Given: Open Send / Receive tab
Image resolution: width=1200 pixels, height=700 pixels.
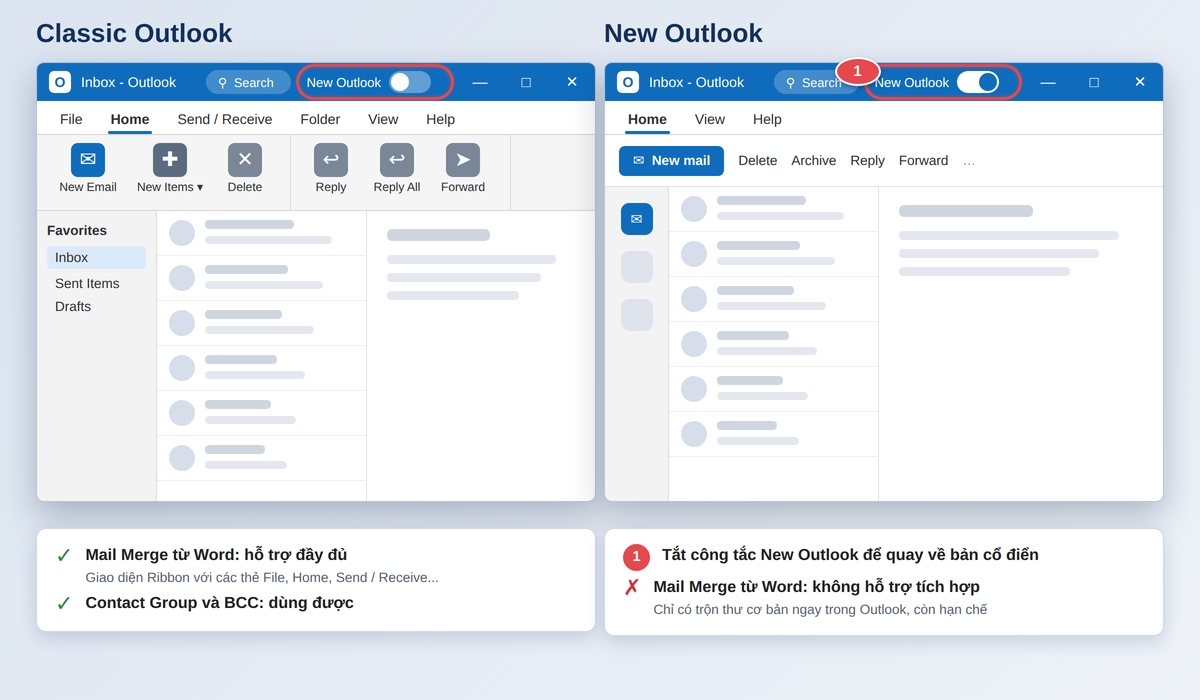Looking at the screenshot, I should point(225,119).
